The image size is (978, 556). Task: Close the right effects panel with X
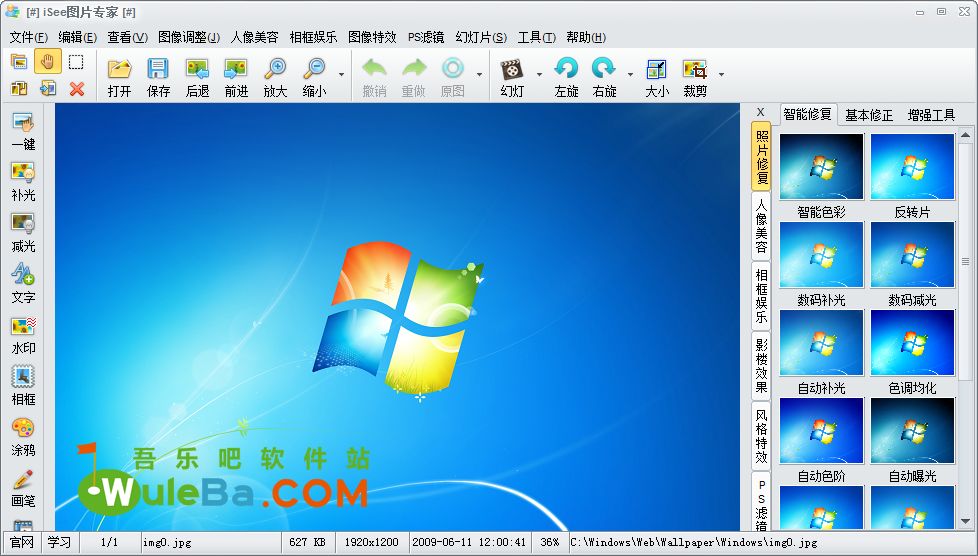760,112
